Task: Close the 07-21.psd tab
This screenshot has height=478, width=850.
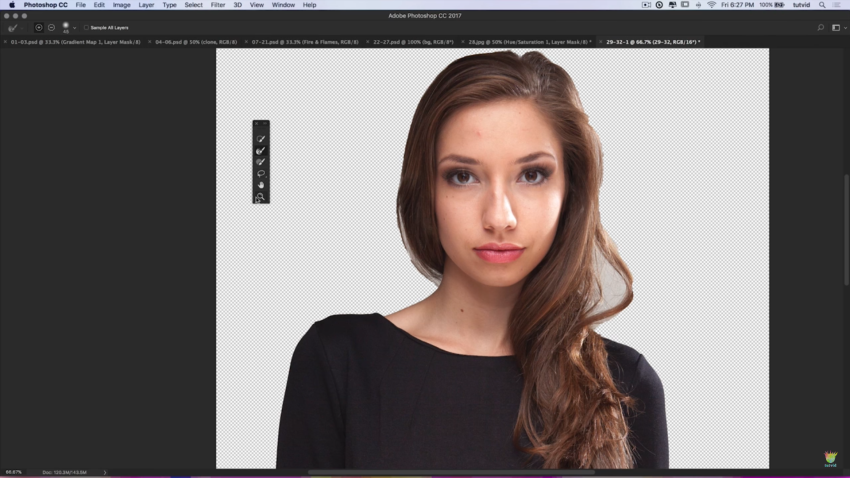Action: click(x=246, y=42)
